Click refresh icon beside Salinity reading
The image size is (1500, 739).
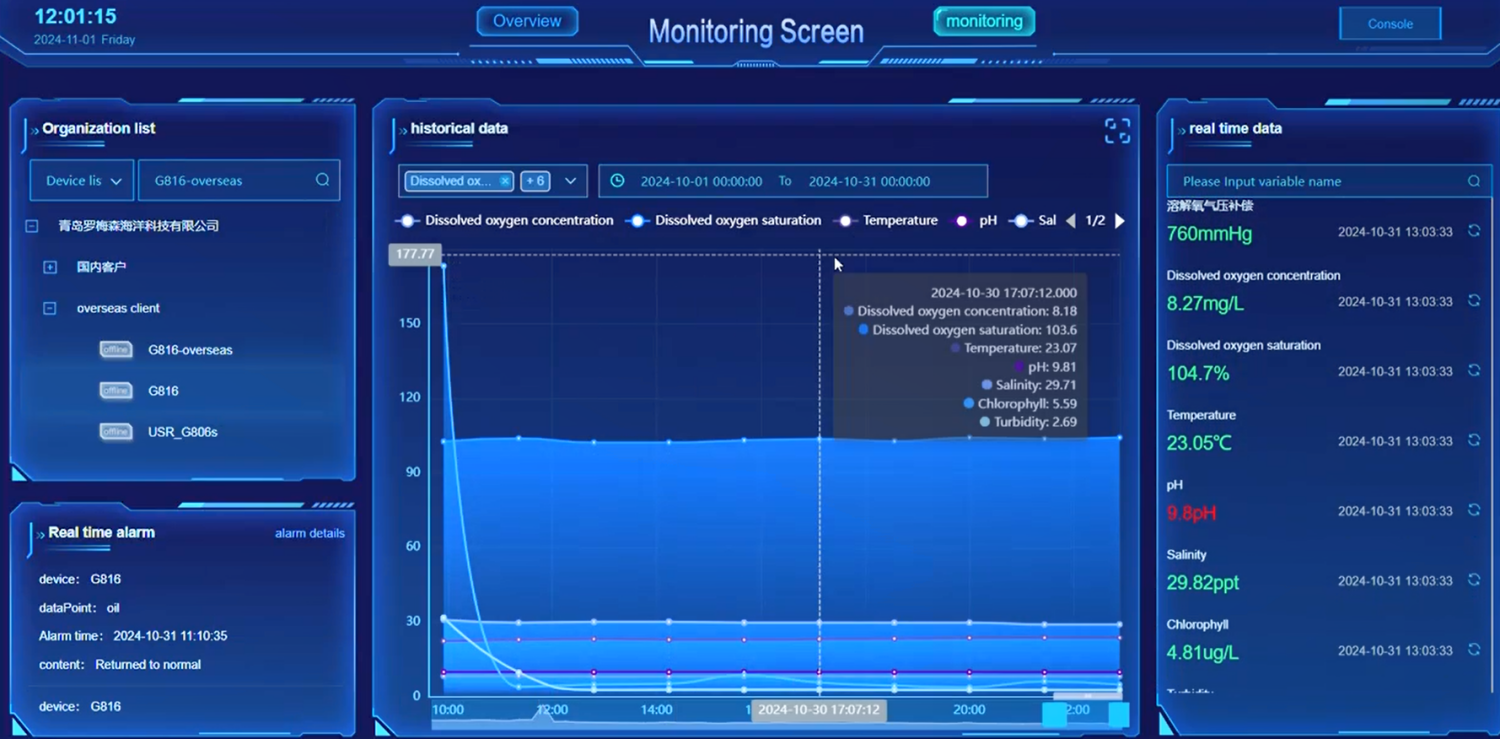1474,580
